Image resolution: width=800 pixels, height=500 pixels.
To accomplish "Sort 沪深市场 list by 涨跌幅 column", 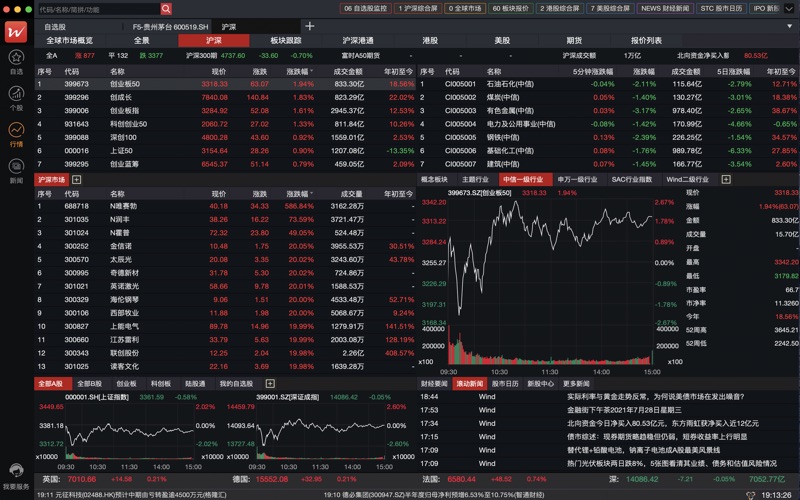I will coord(299,194).
